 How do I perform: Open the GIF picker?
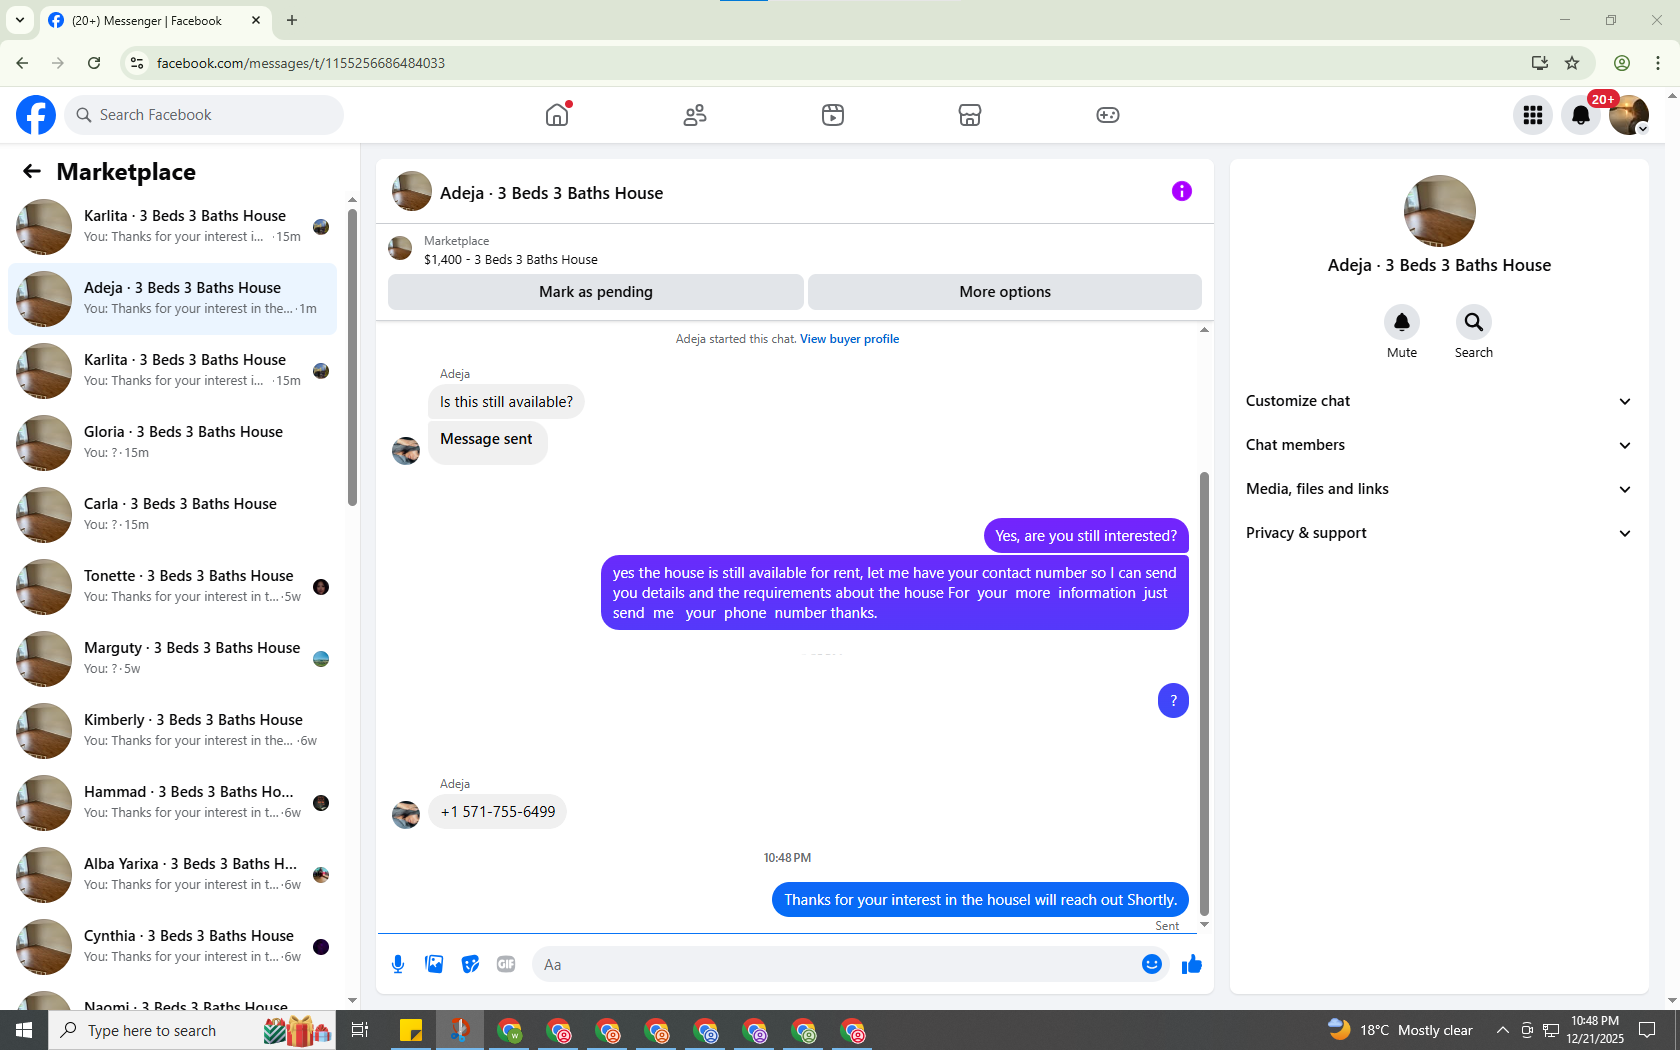click(506, 964)
